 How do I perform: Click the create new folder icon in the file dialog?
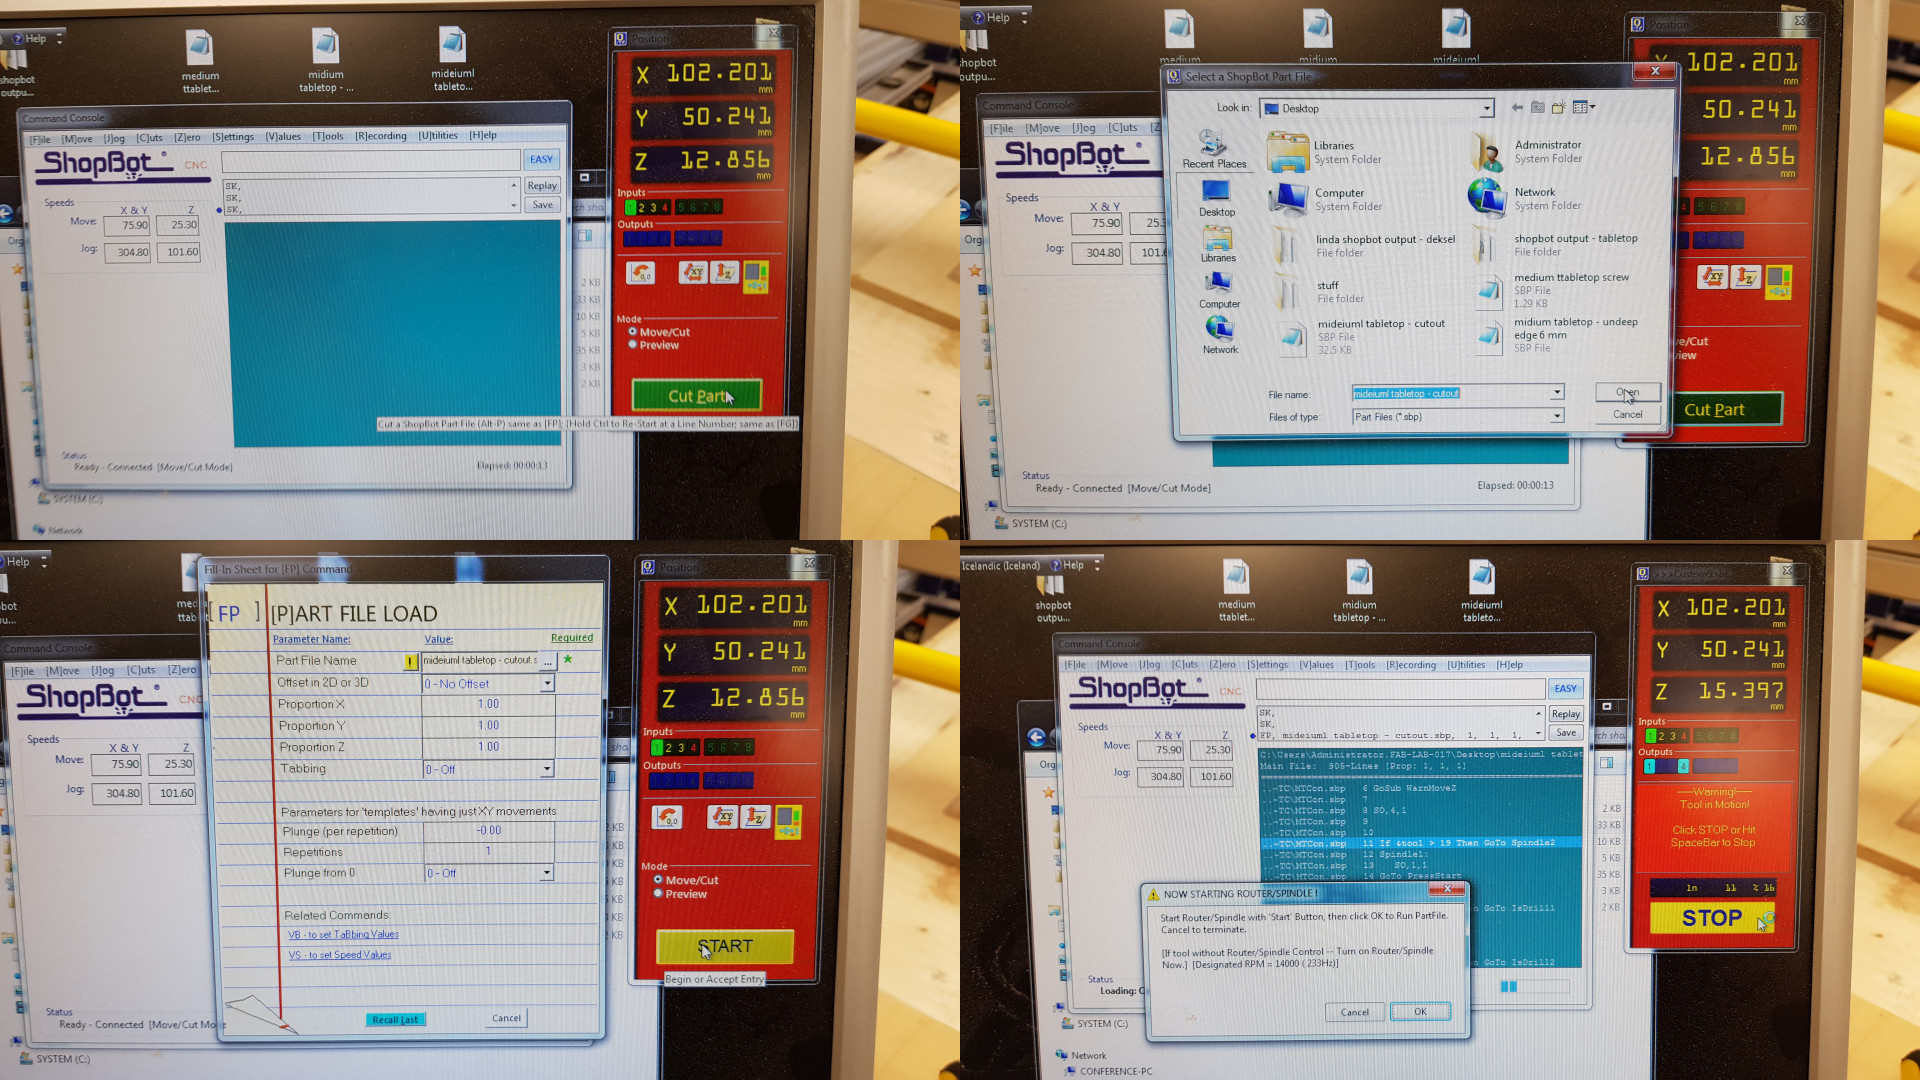[1560, 107]
